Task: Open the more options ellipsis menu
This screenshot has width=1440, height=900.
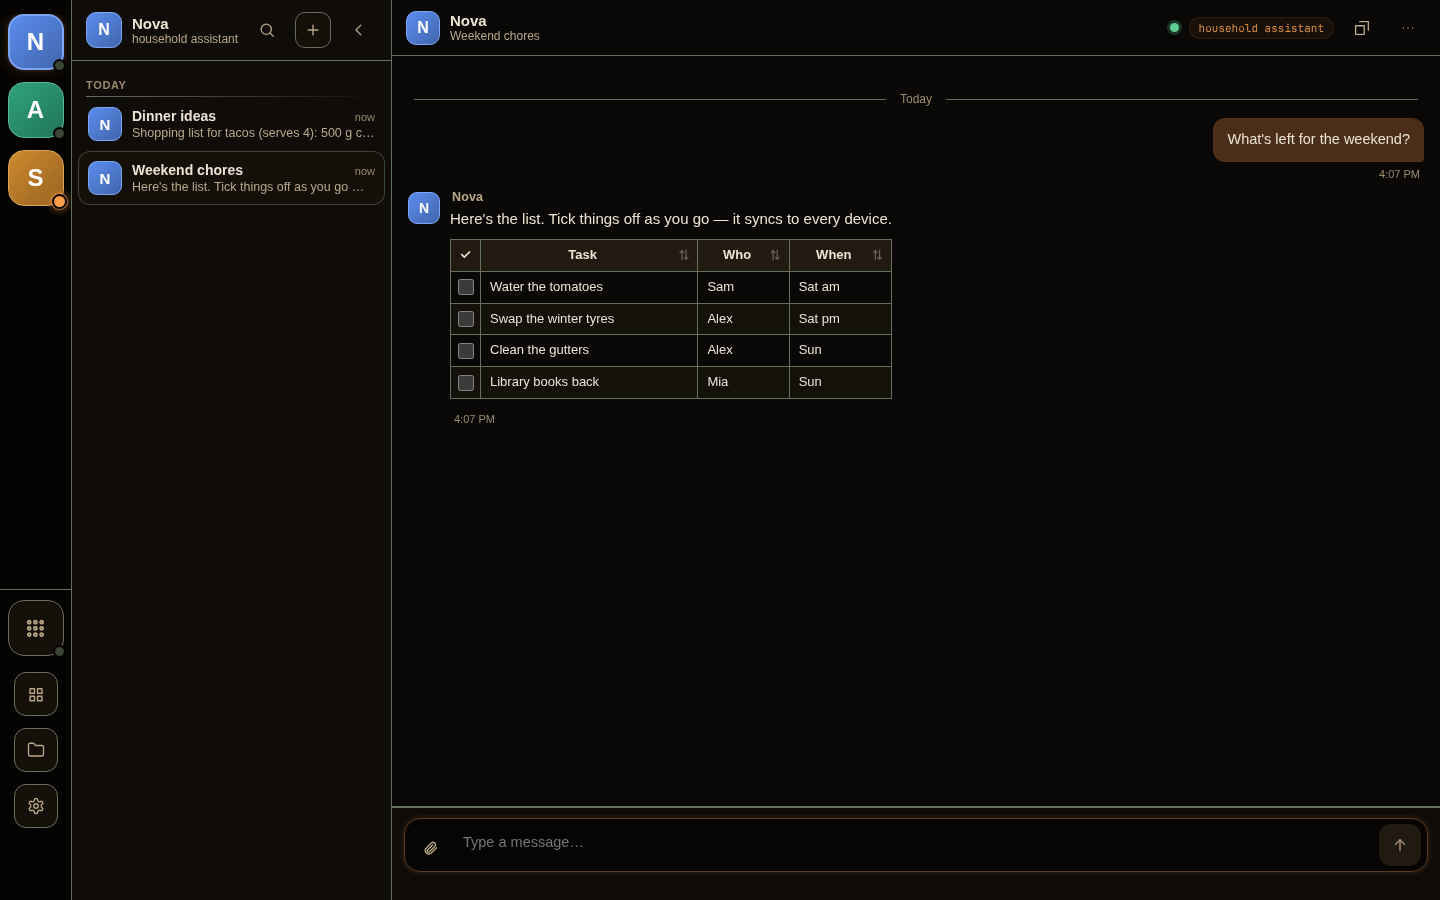Action: pyautogui.click(x=1408, y=28)
